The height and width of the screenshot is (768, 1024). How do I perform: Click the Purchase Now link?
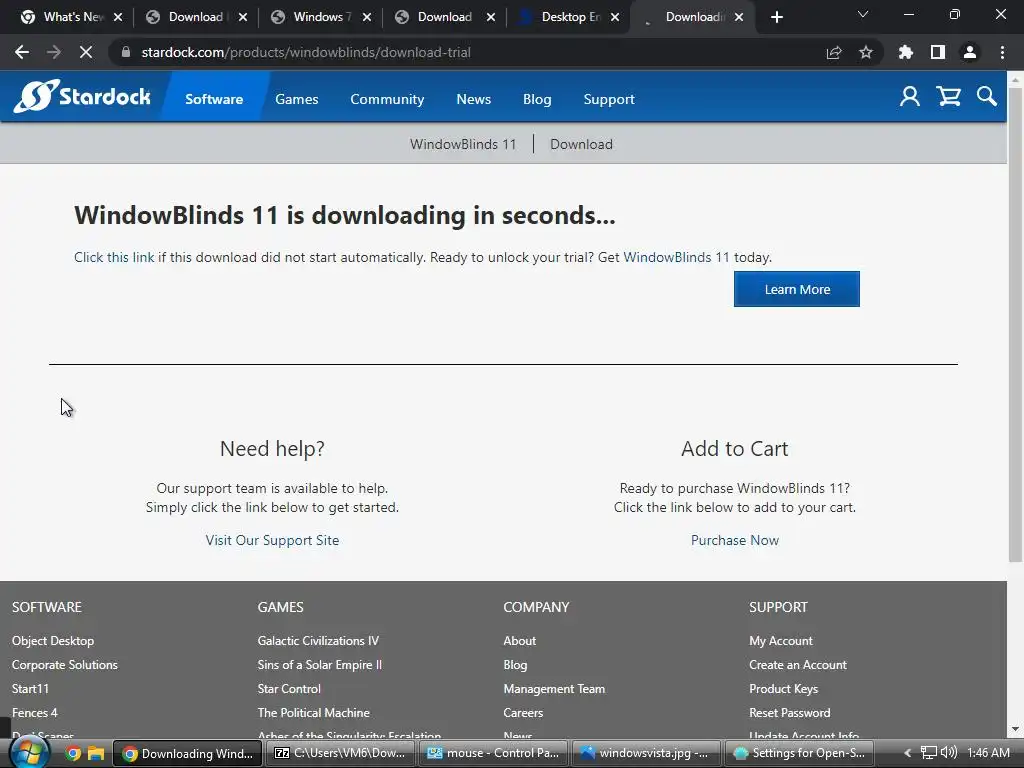coord(735,540)
